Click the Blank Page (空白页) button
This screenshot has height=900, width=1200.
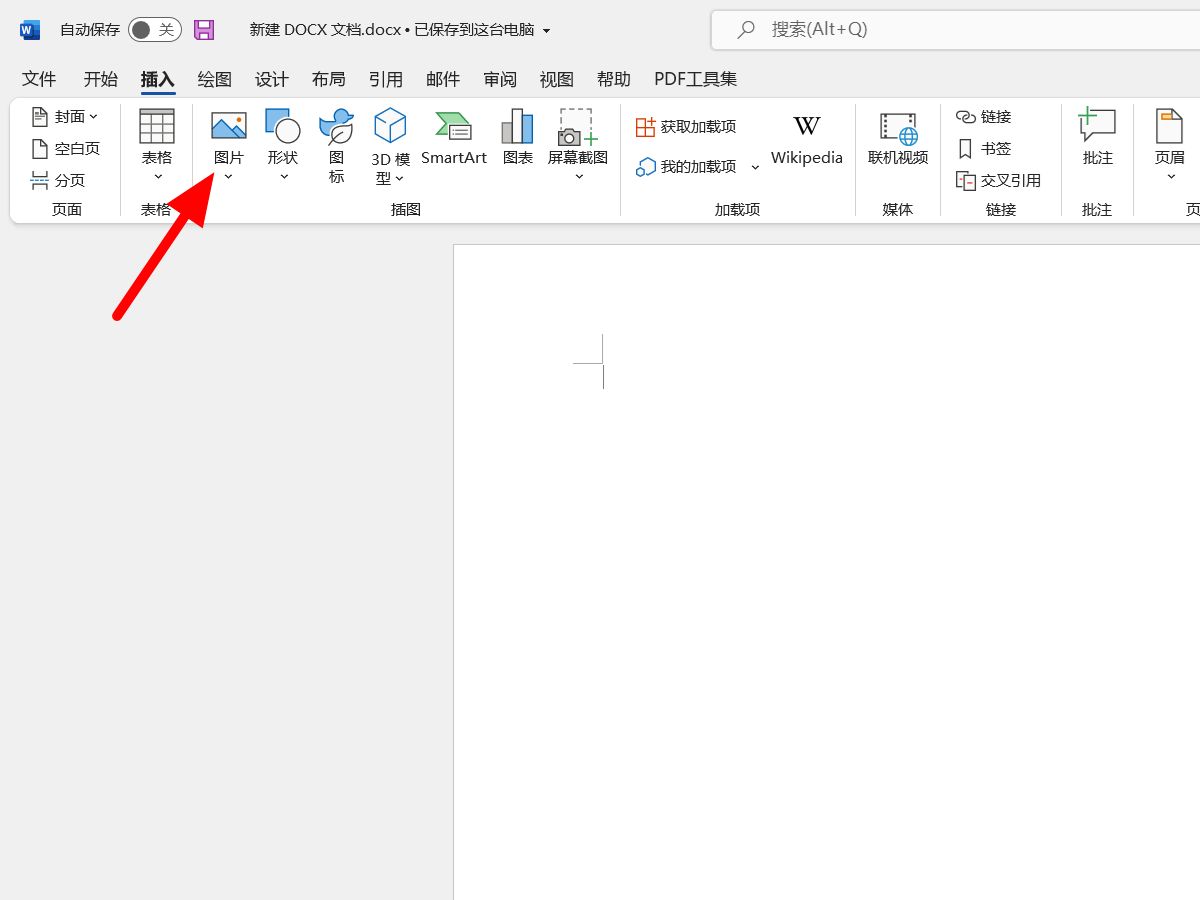pos(66,149)
